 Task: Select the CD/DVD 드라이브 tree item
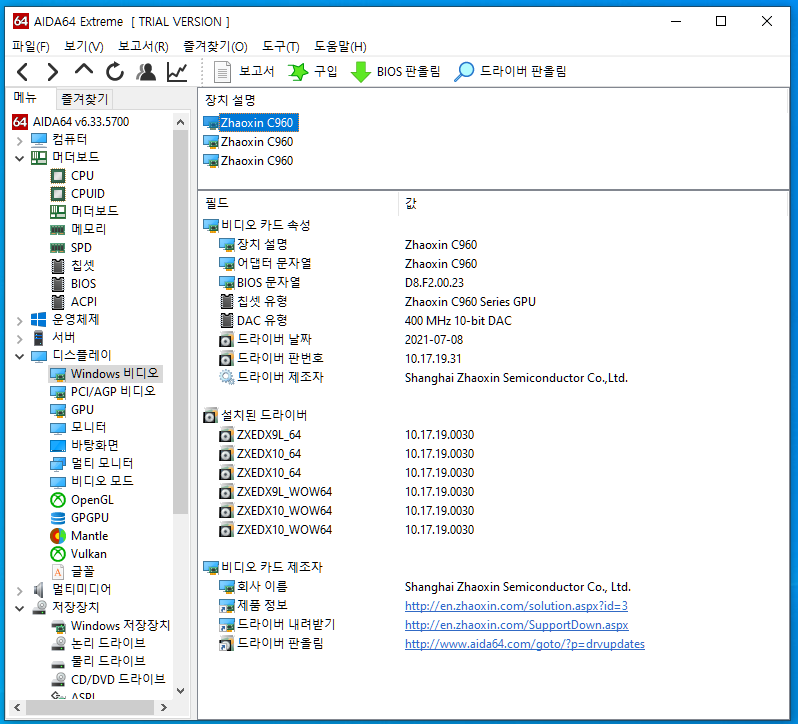tap(108, 680)
